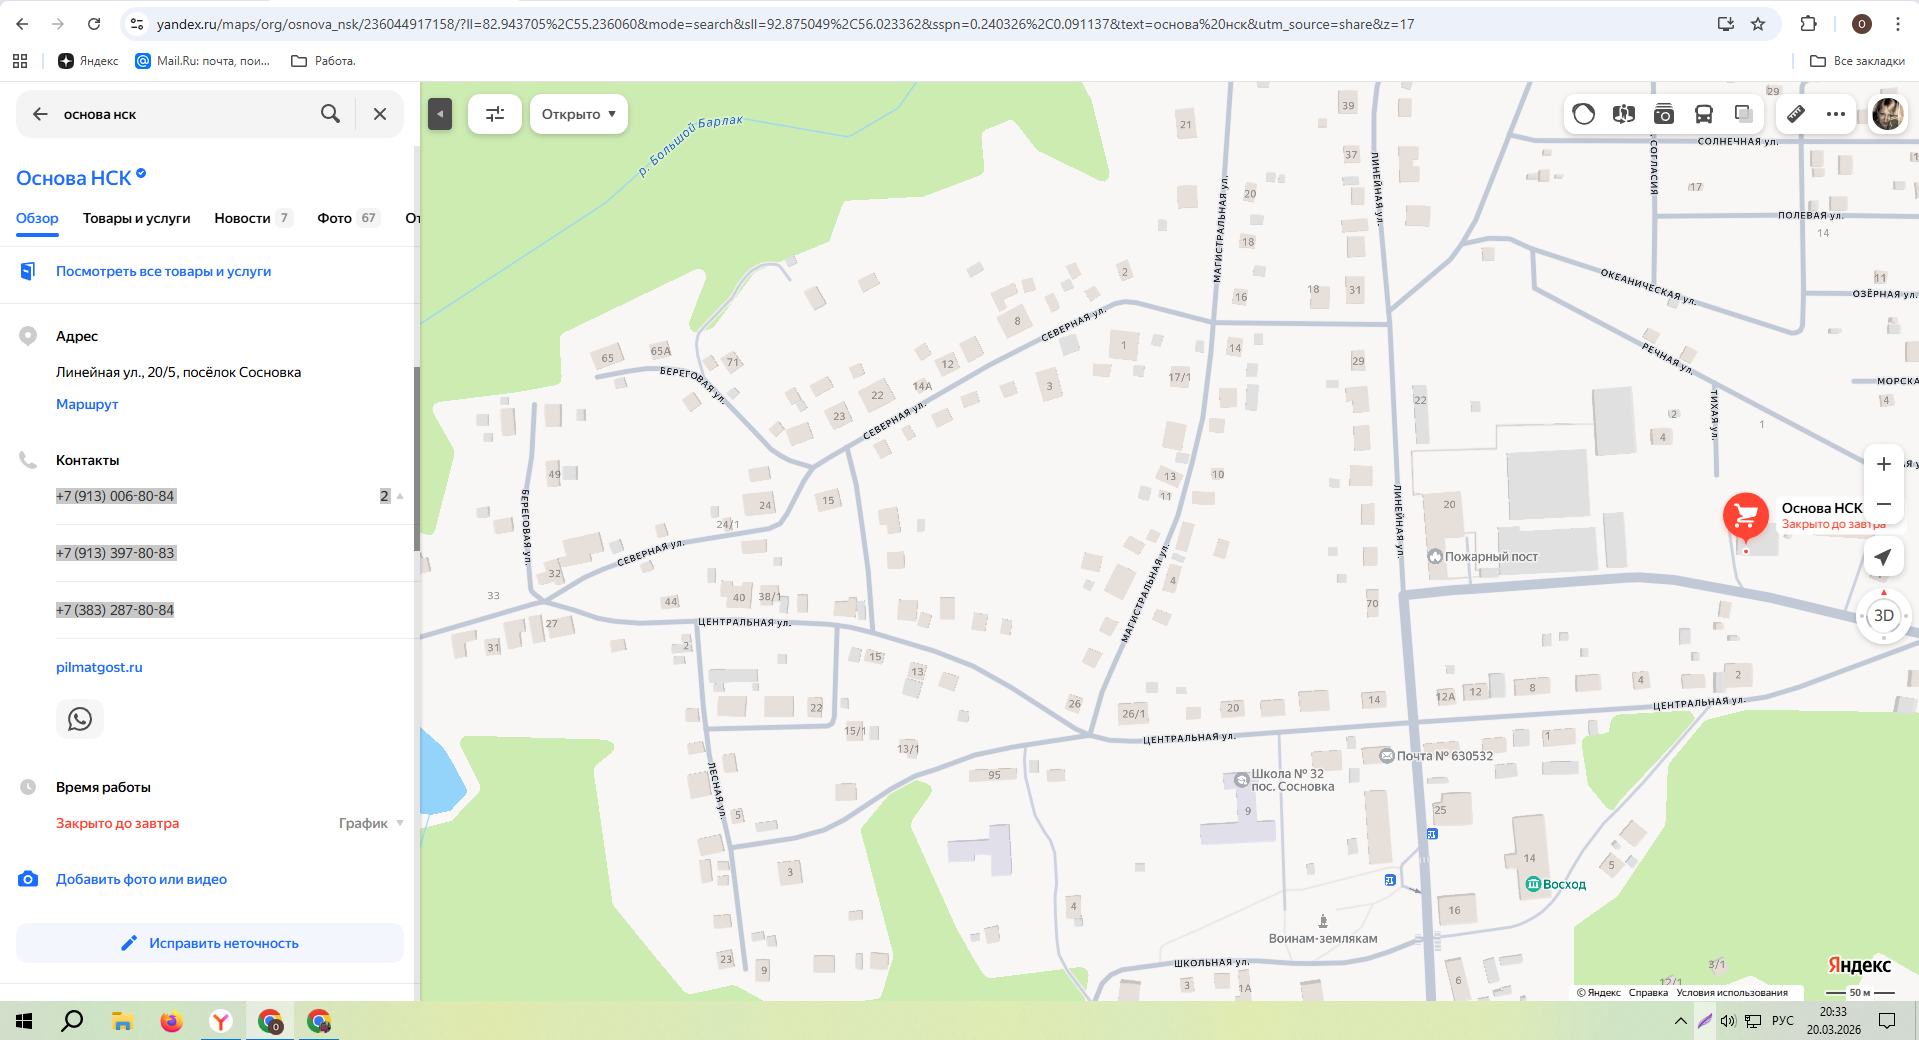Expand the Открыто filter dropdown

click(x=578, y=114)
